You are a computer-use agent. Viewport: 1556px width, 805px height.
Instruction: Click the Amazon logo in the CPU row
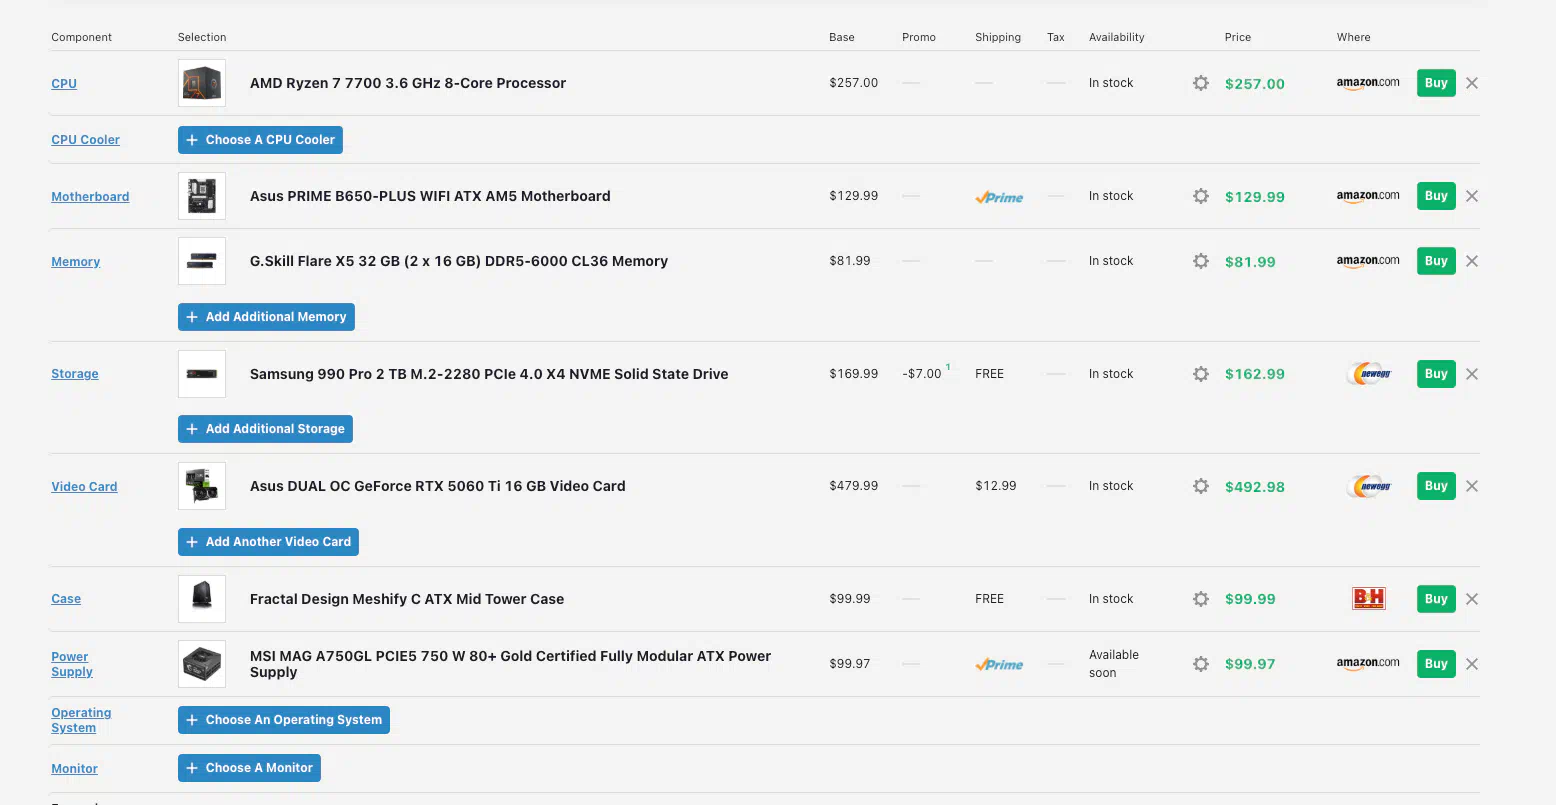pos(1368,83)
